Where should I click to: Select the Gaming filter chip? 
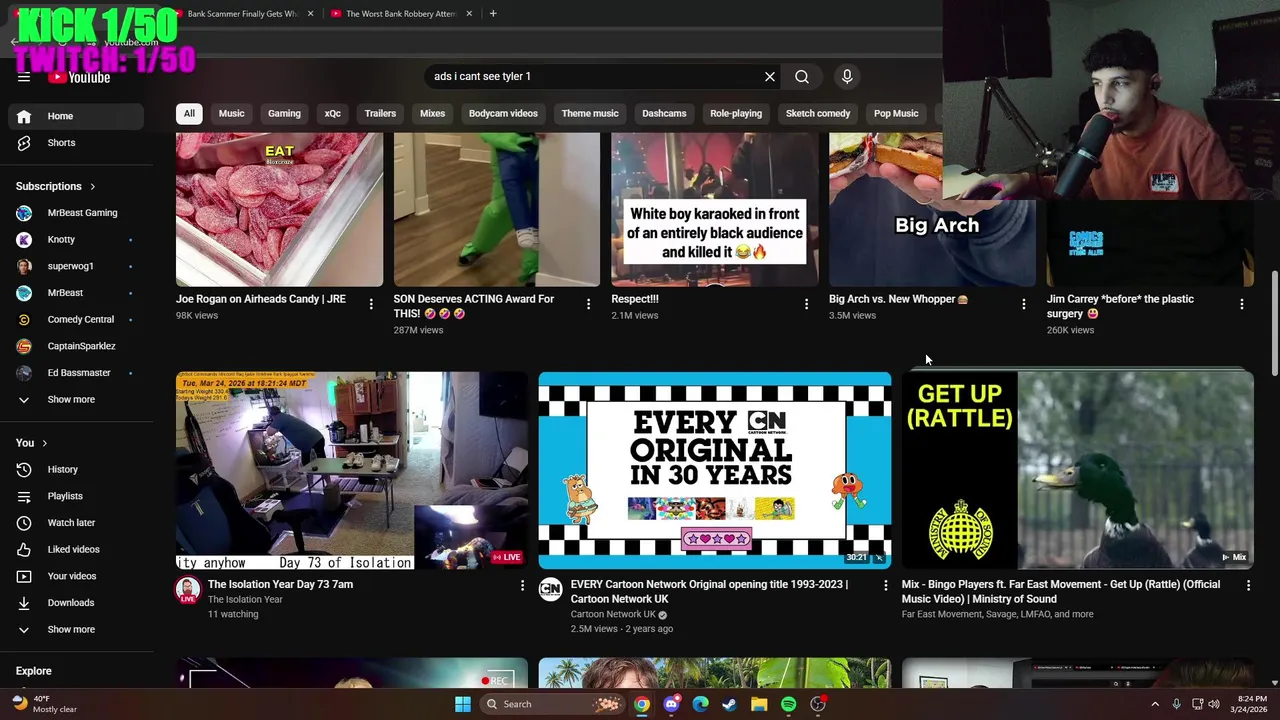click(x=284, y=113)
